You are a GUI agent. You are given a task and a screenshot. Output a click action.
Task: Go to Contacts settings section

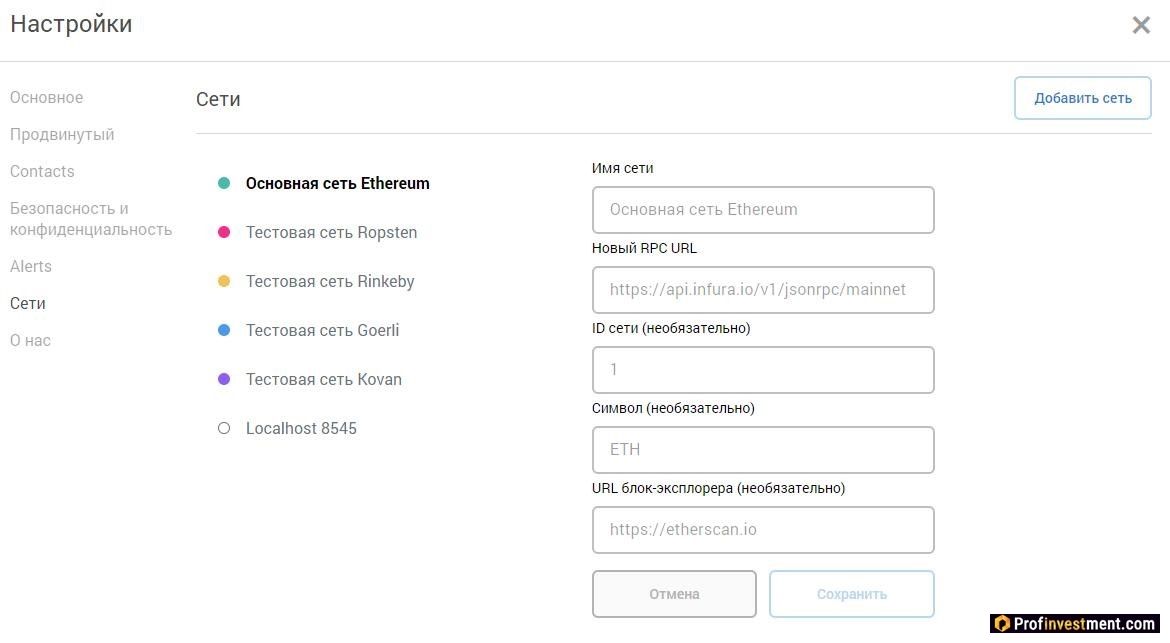[x=42, y=171]
